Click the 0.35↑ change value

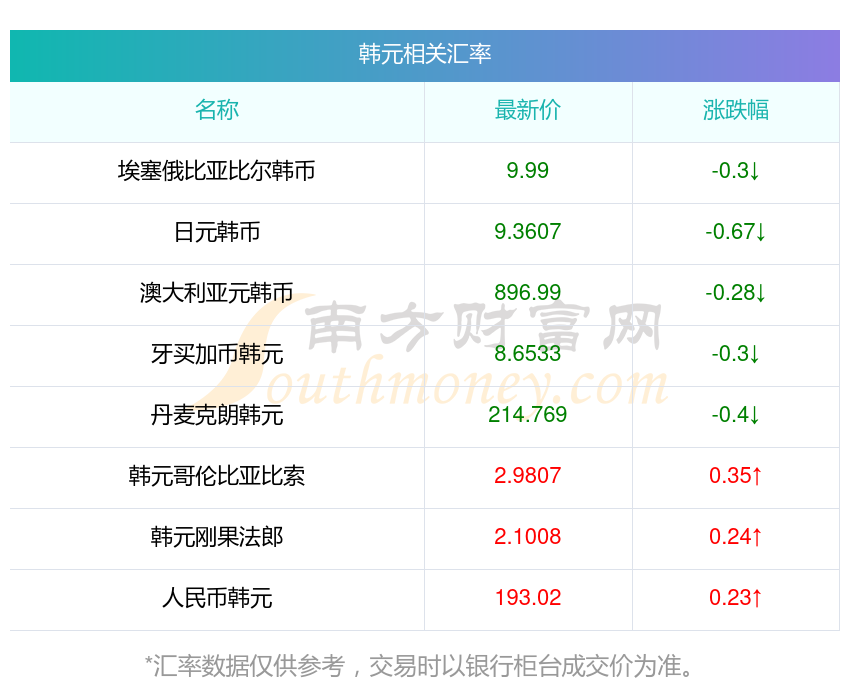(x=736, y=476)
